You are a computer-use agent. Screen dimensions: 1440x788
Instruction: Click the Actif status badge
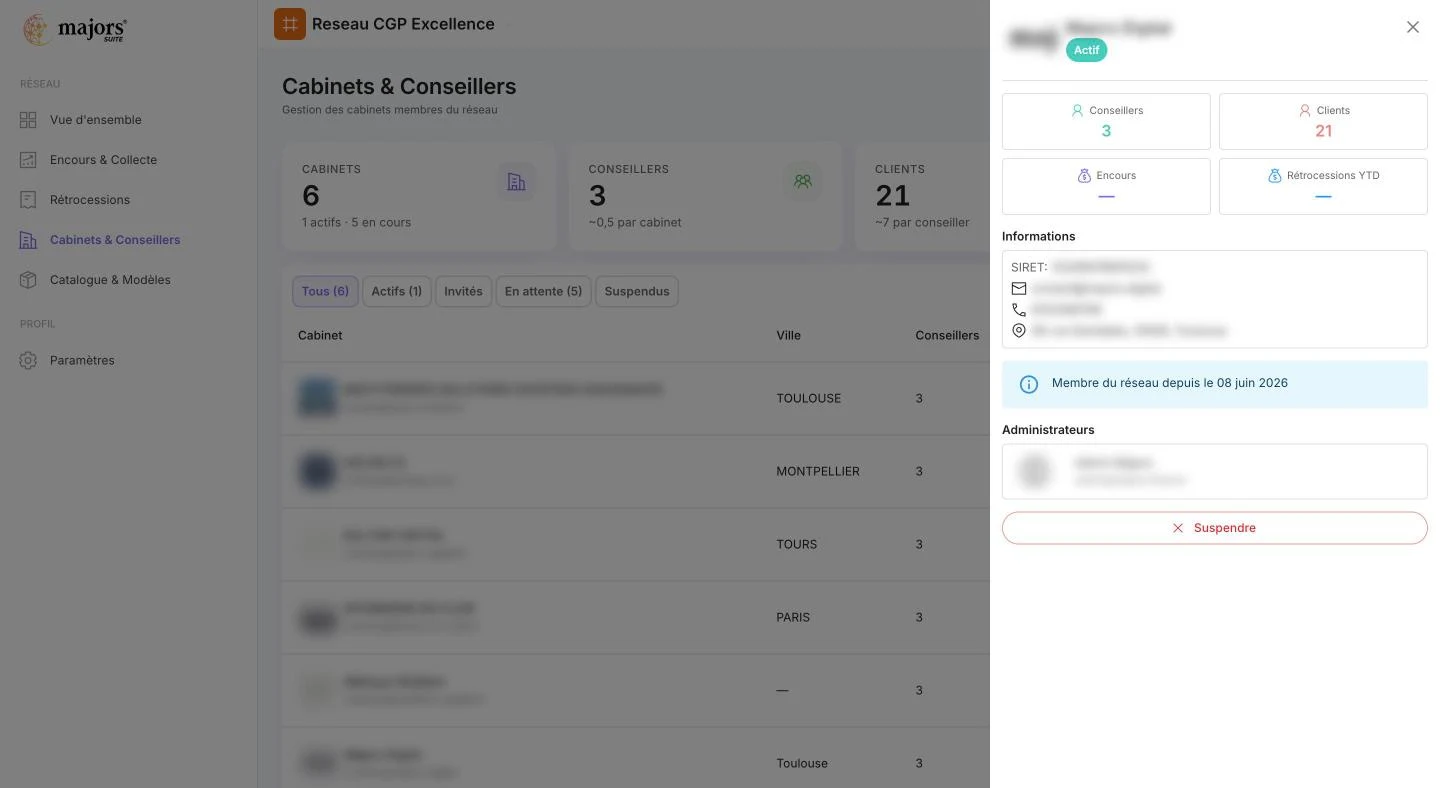tap(1086, 50)
